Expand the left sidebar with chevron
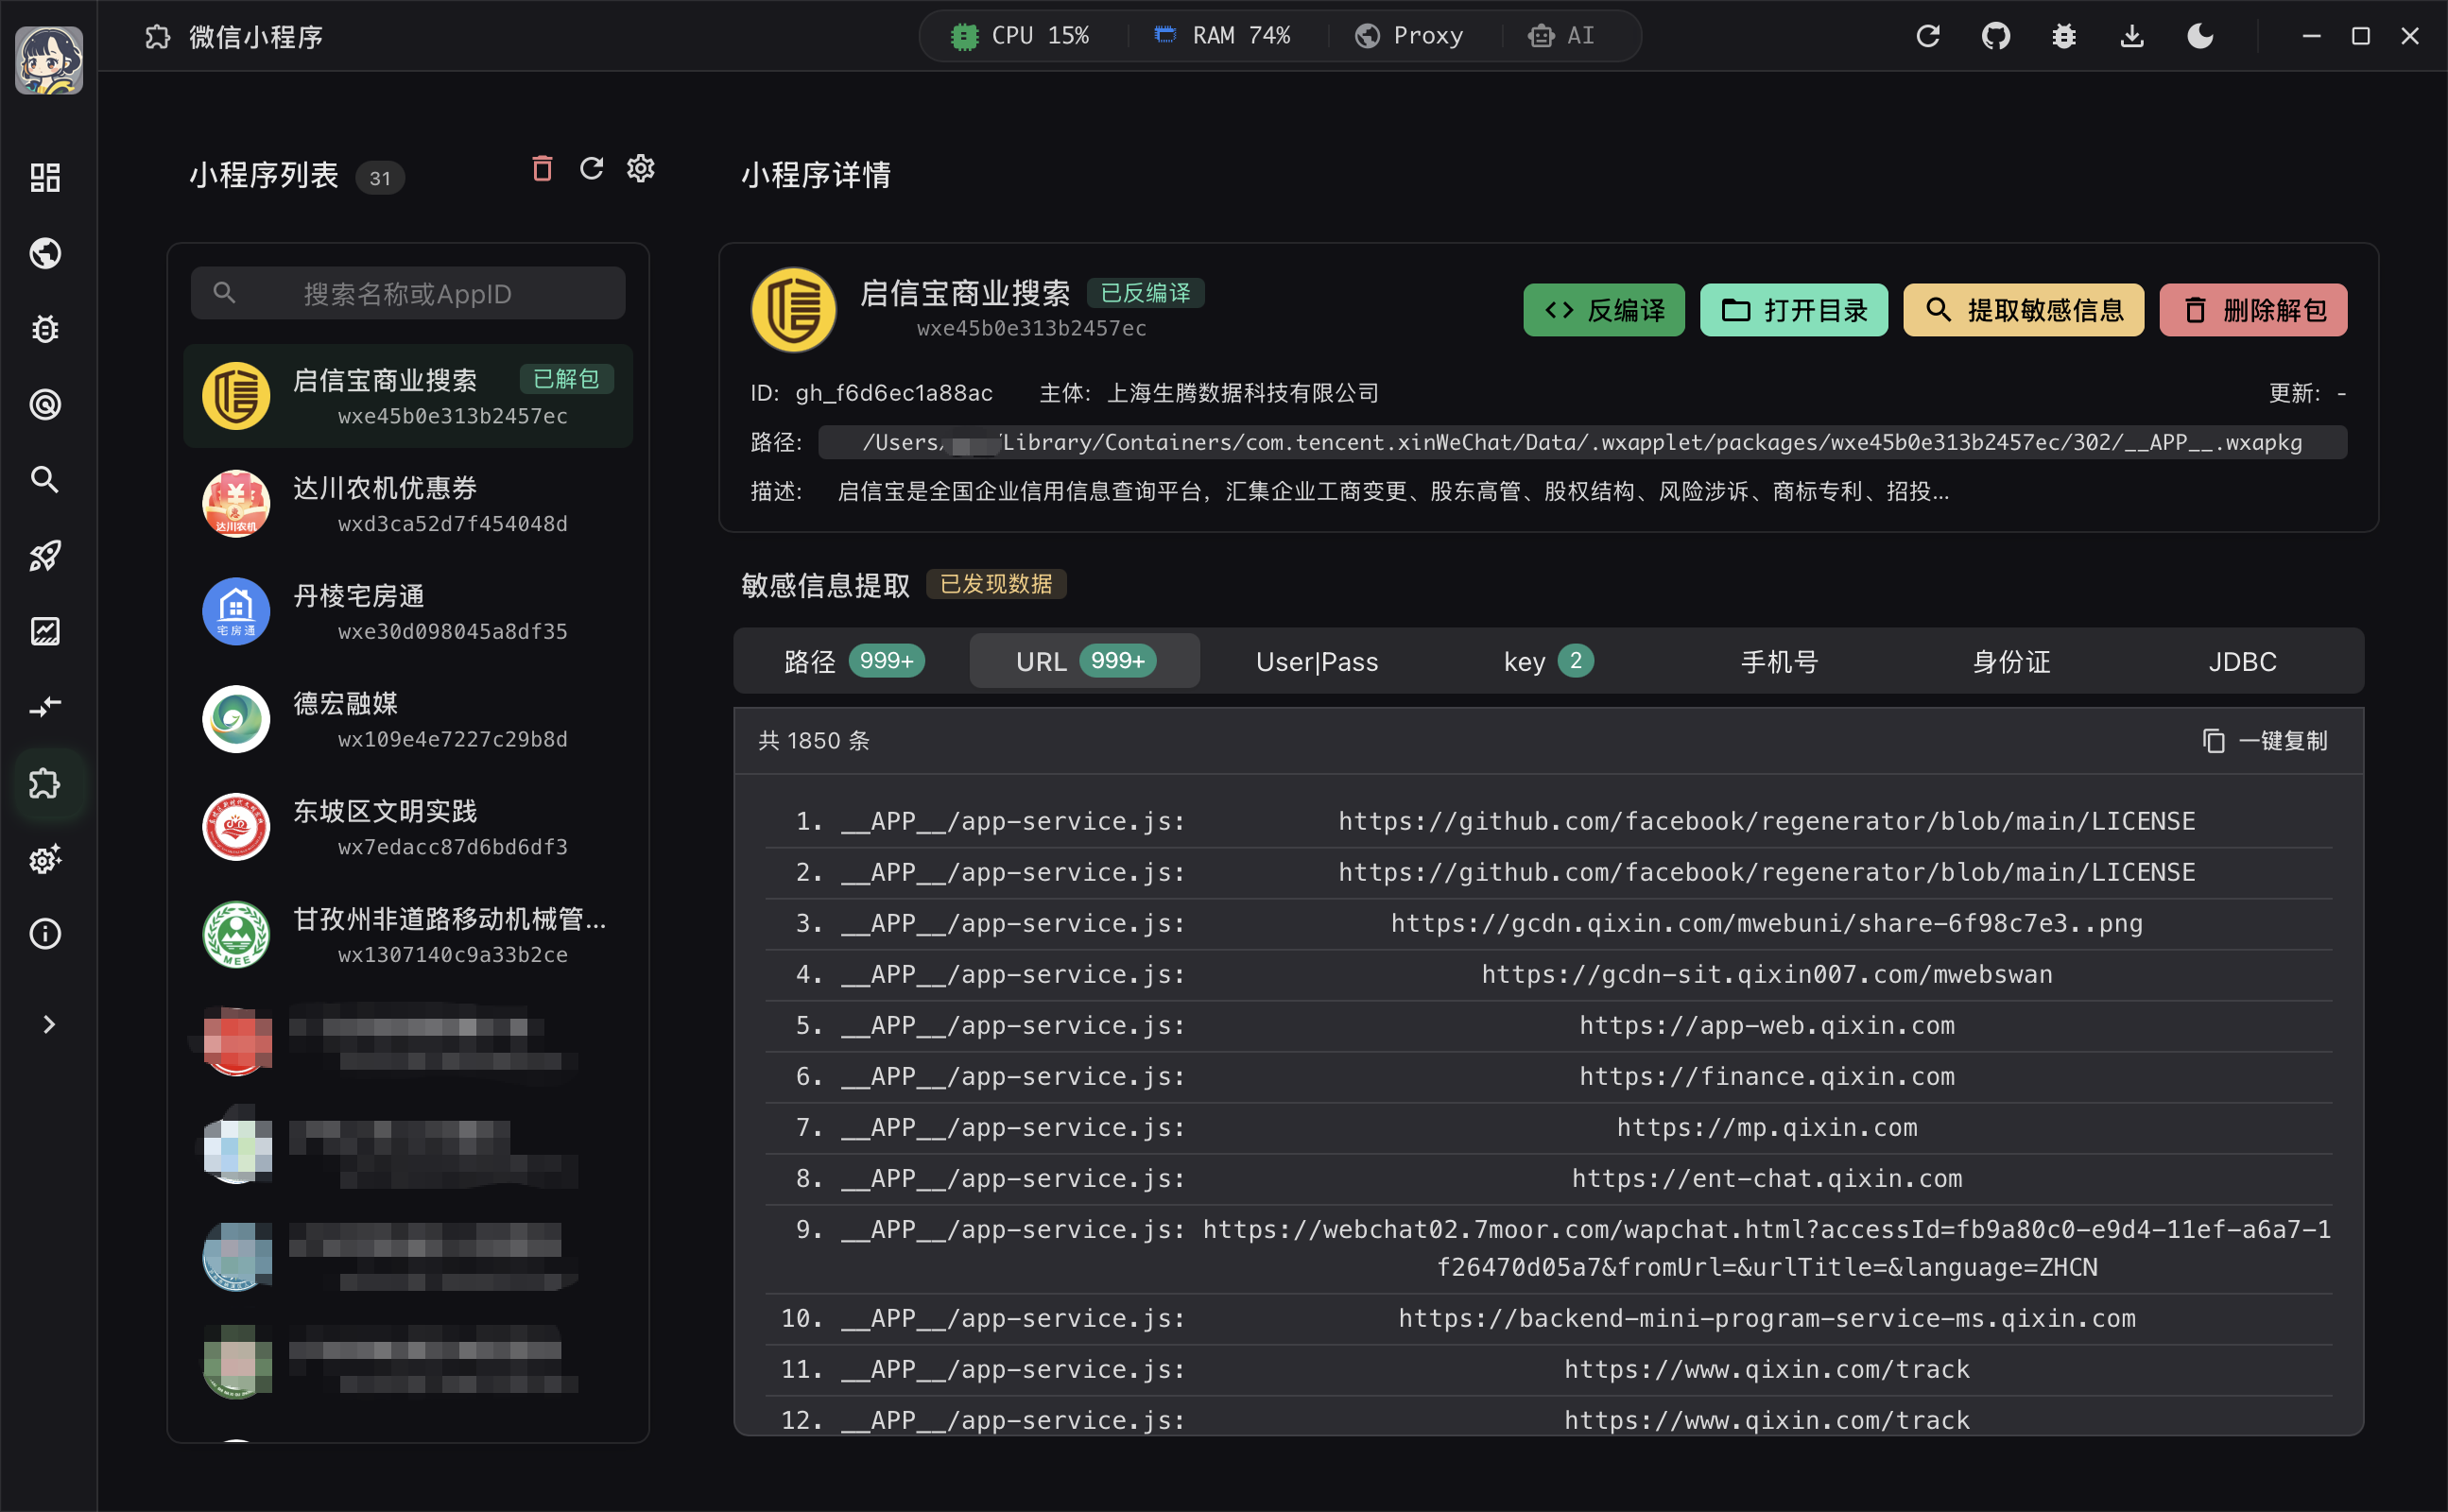Viewport: 2448px width, 1512px height. (48, 1024)
